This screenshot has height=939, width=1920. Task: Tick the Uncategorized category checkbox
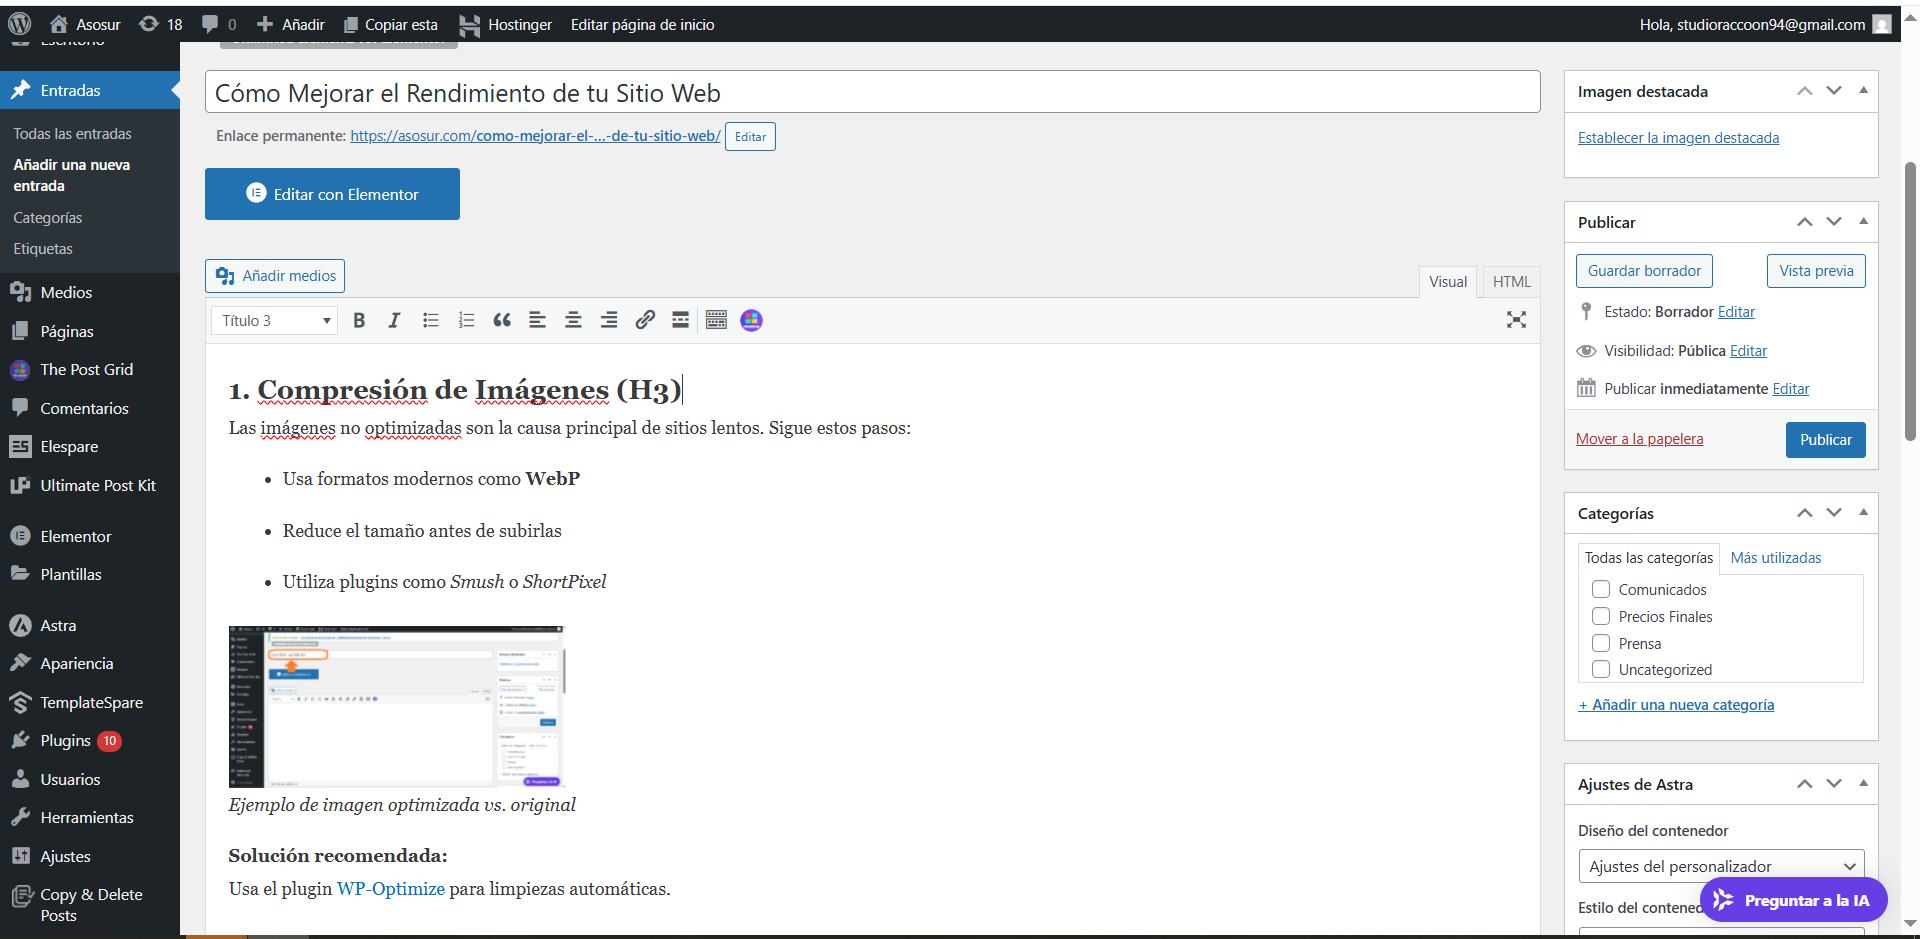tap(1601, 670)
